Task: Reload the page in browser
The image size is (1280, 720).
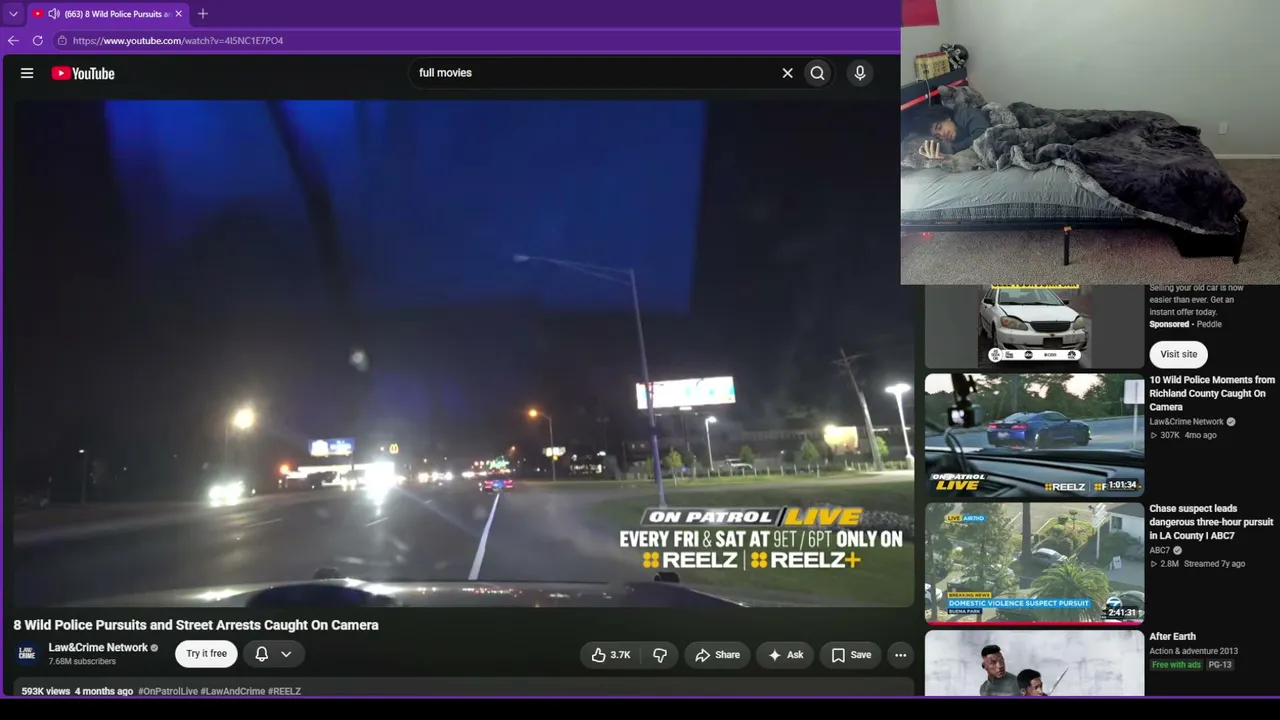Action: coord(38,41)
